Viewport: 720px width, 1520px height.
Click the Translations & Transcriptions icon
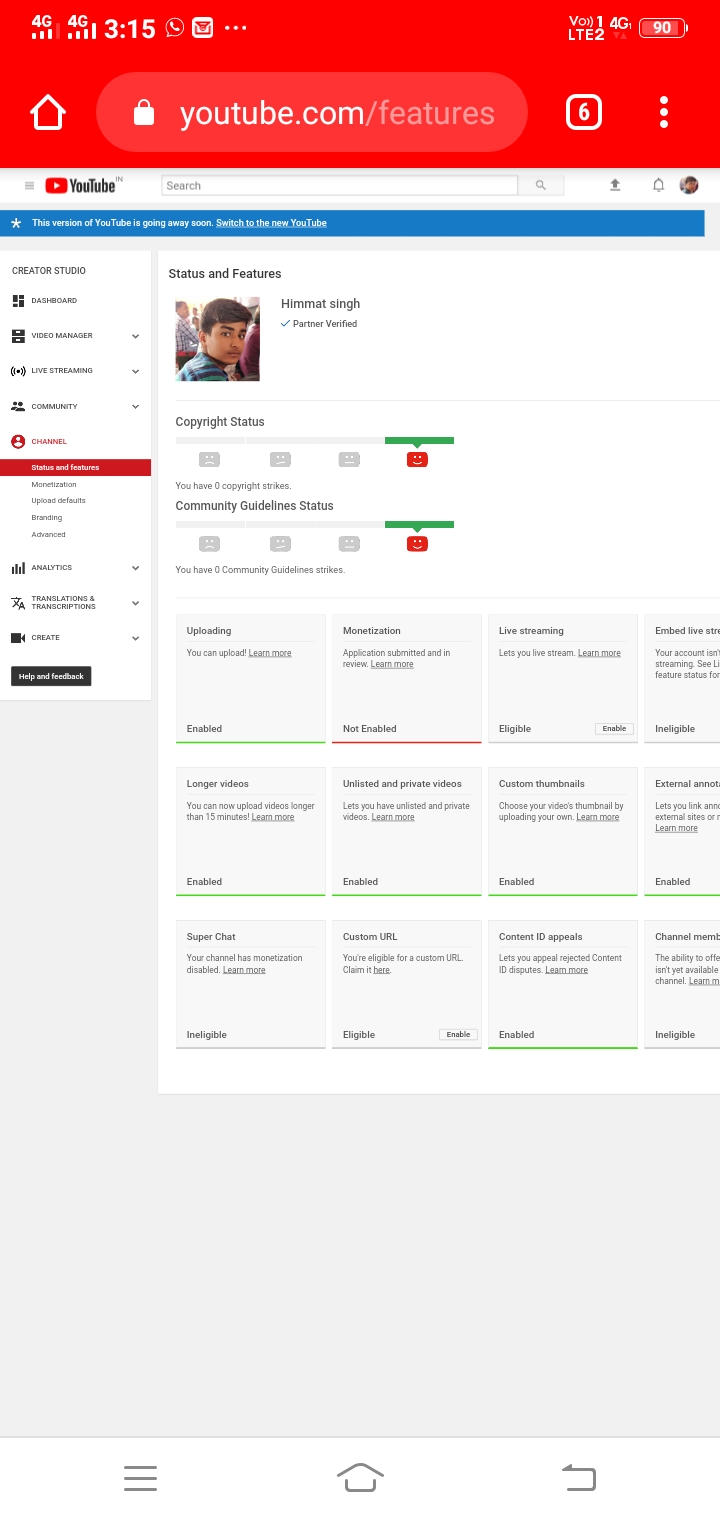point(18,603)
